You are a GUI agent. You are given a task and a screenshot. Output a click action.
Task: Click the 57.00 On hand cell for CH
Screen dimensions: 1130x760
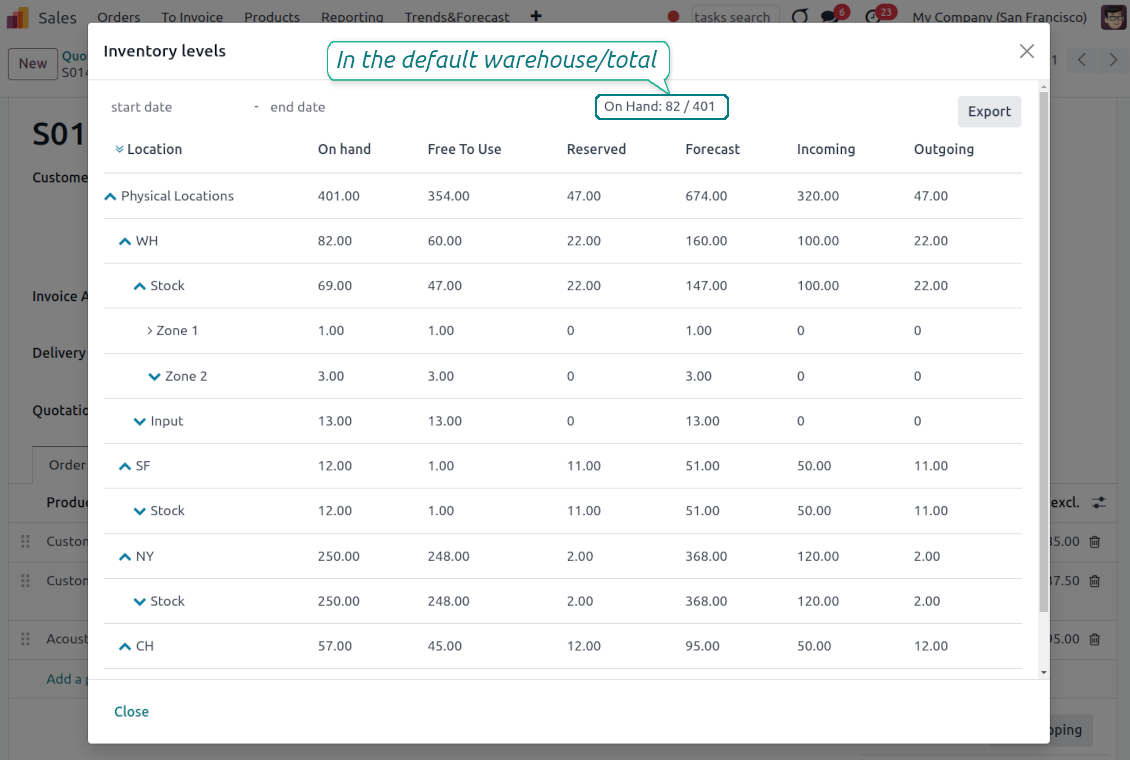[x=335, y=646]
